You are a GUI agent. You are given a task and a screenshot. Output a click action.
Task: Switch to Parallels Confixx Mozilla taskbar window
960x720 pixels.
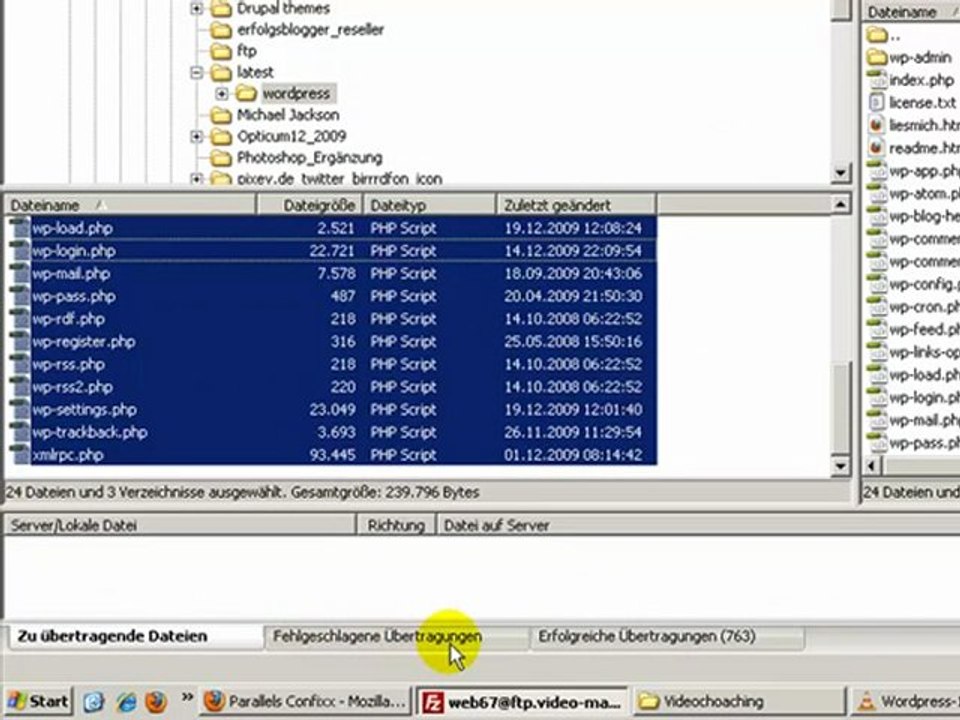point(306,702)
